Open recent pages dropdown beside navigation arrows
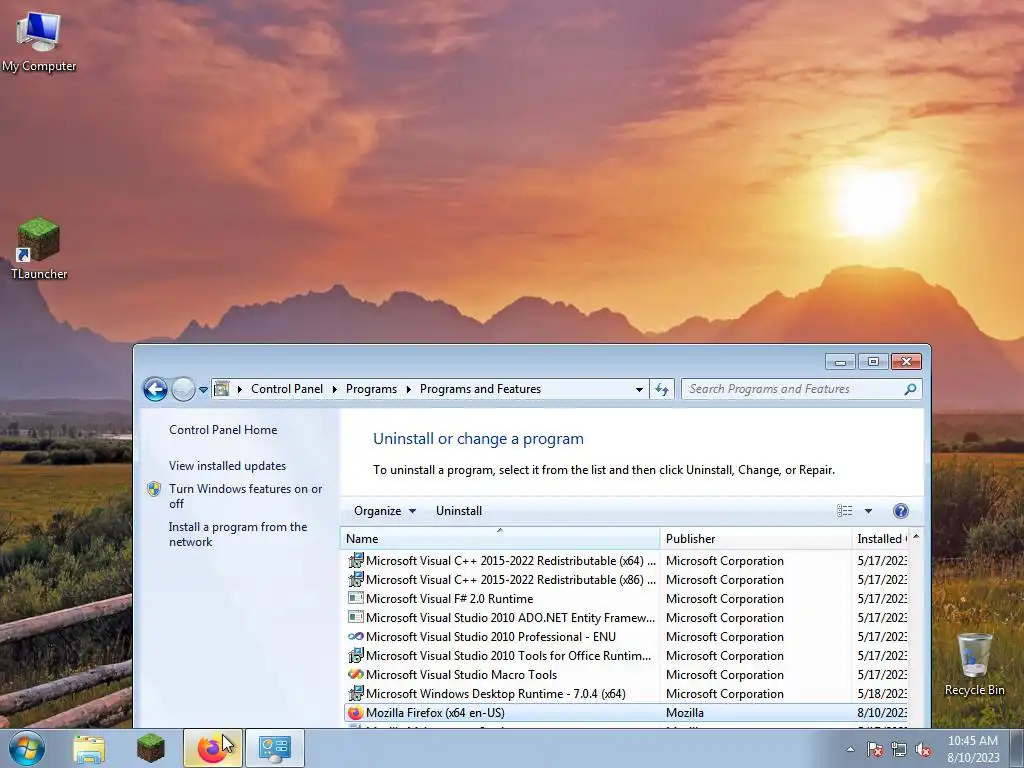 pyautogui.click(x=203, y=390)
